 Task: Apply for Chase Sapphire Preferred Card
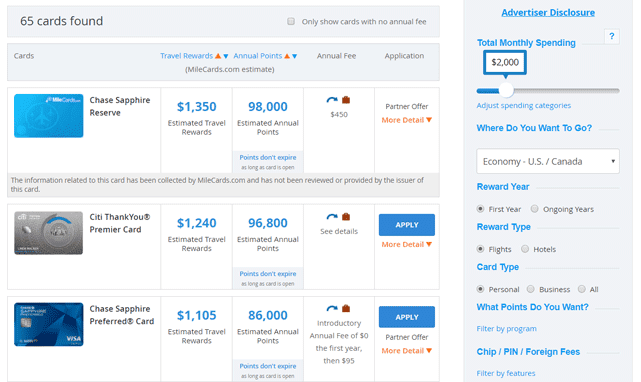point(407,317)
